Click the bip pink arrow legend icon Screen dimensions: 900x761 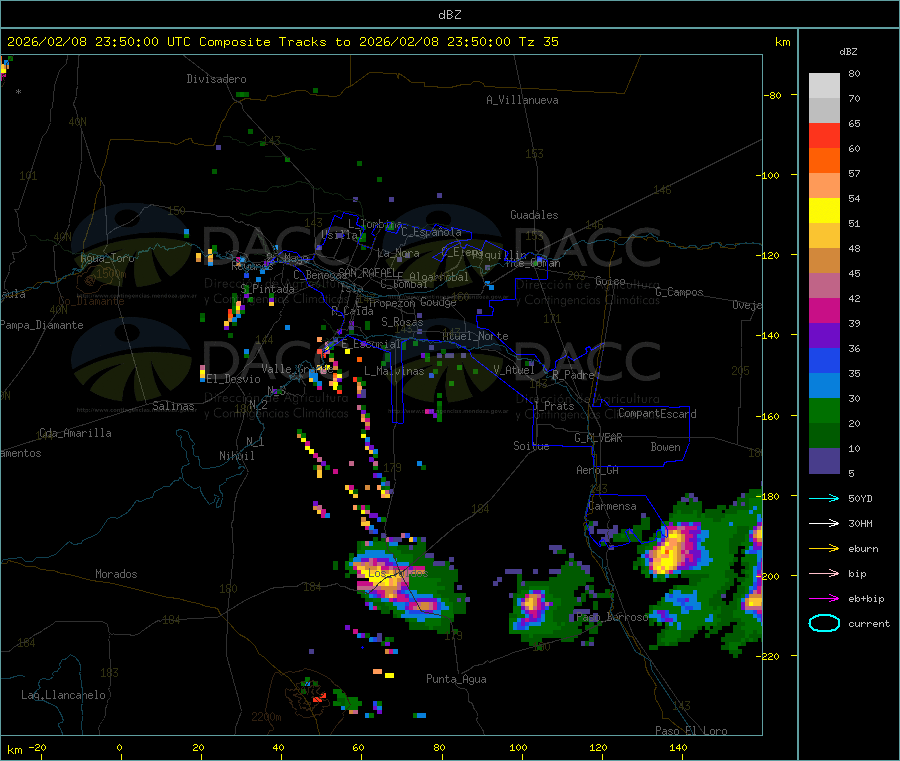tap(824, 573)
